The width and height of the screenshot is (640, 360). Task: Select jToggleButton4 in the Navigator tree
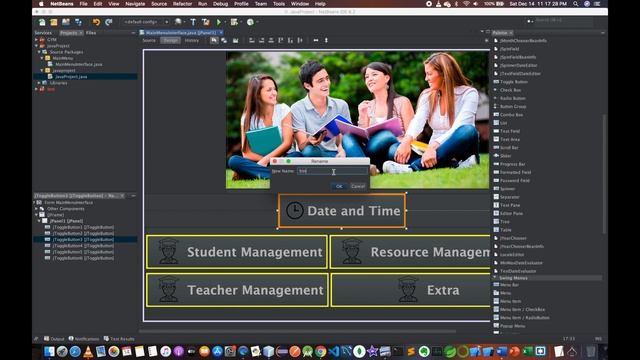point(83,246)
